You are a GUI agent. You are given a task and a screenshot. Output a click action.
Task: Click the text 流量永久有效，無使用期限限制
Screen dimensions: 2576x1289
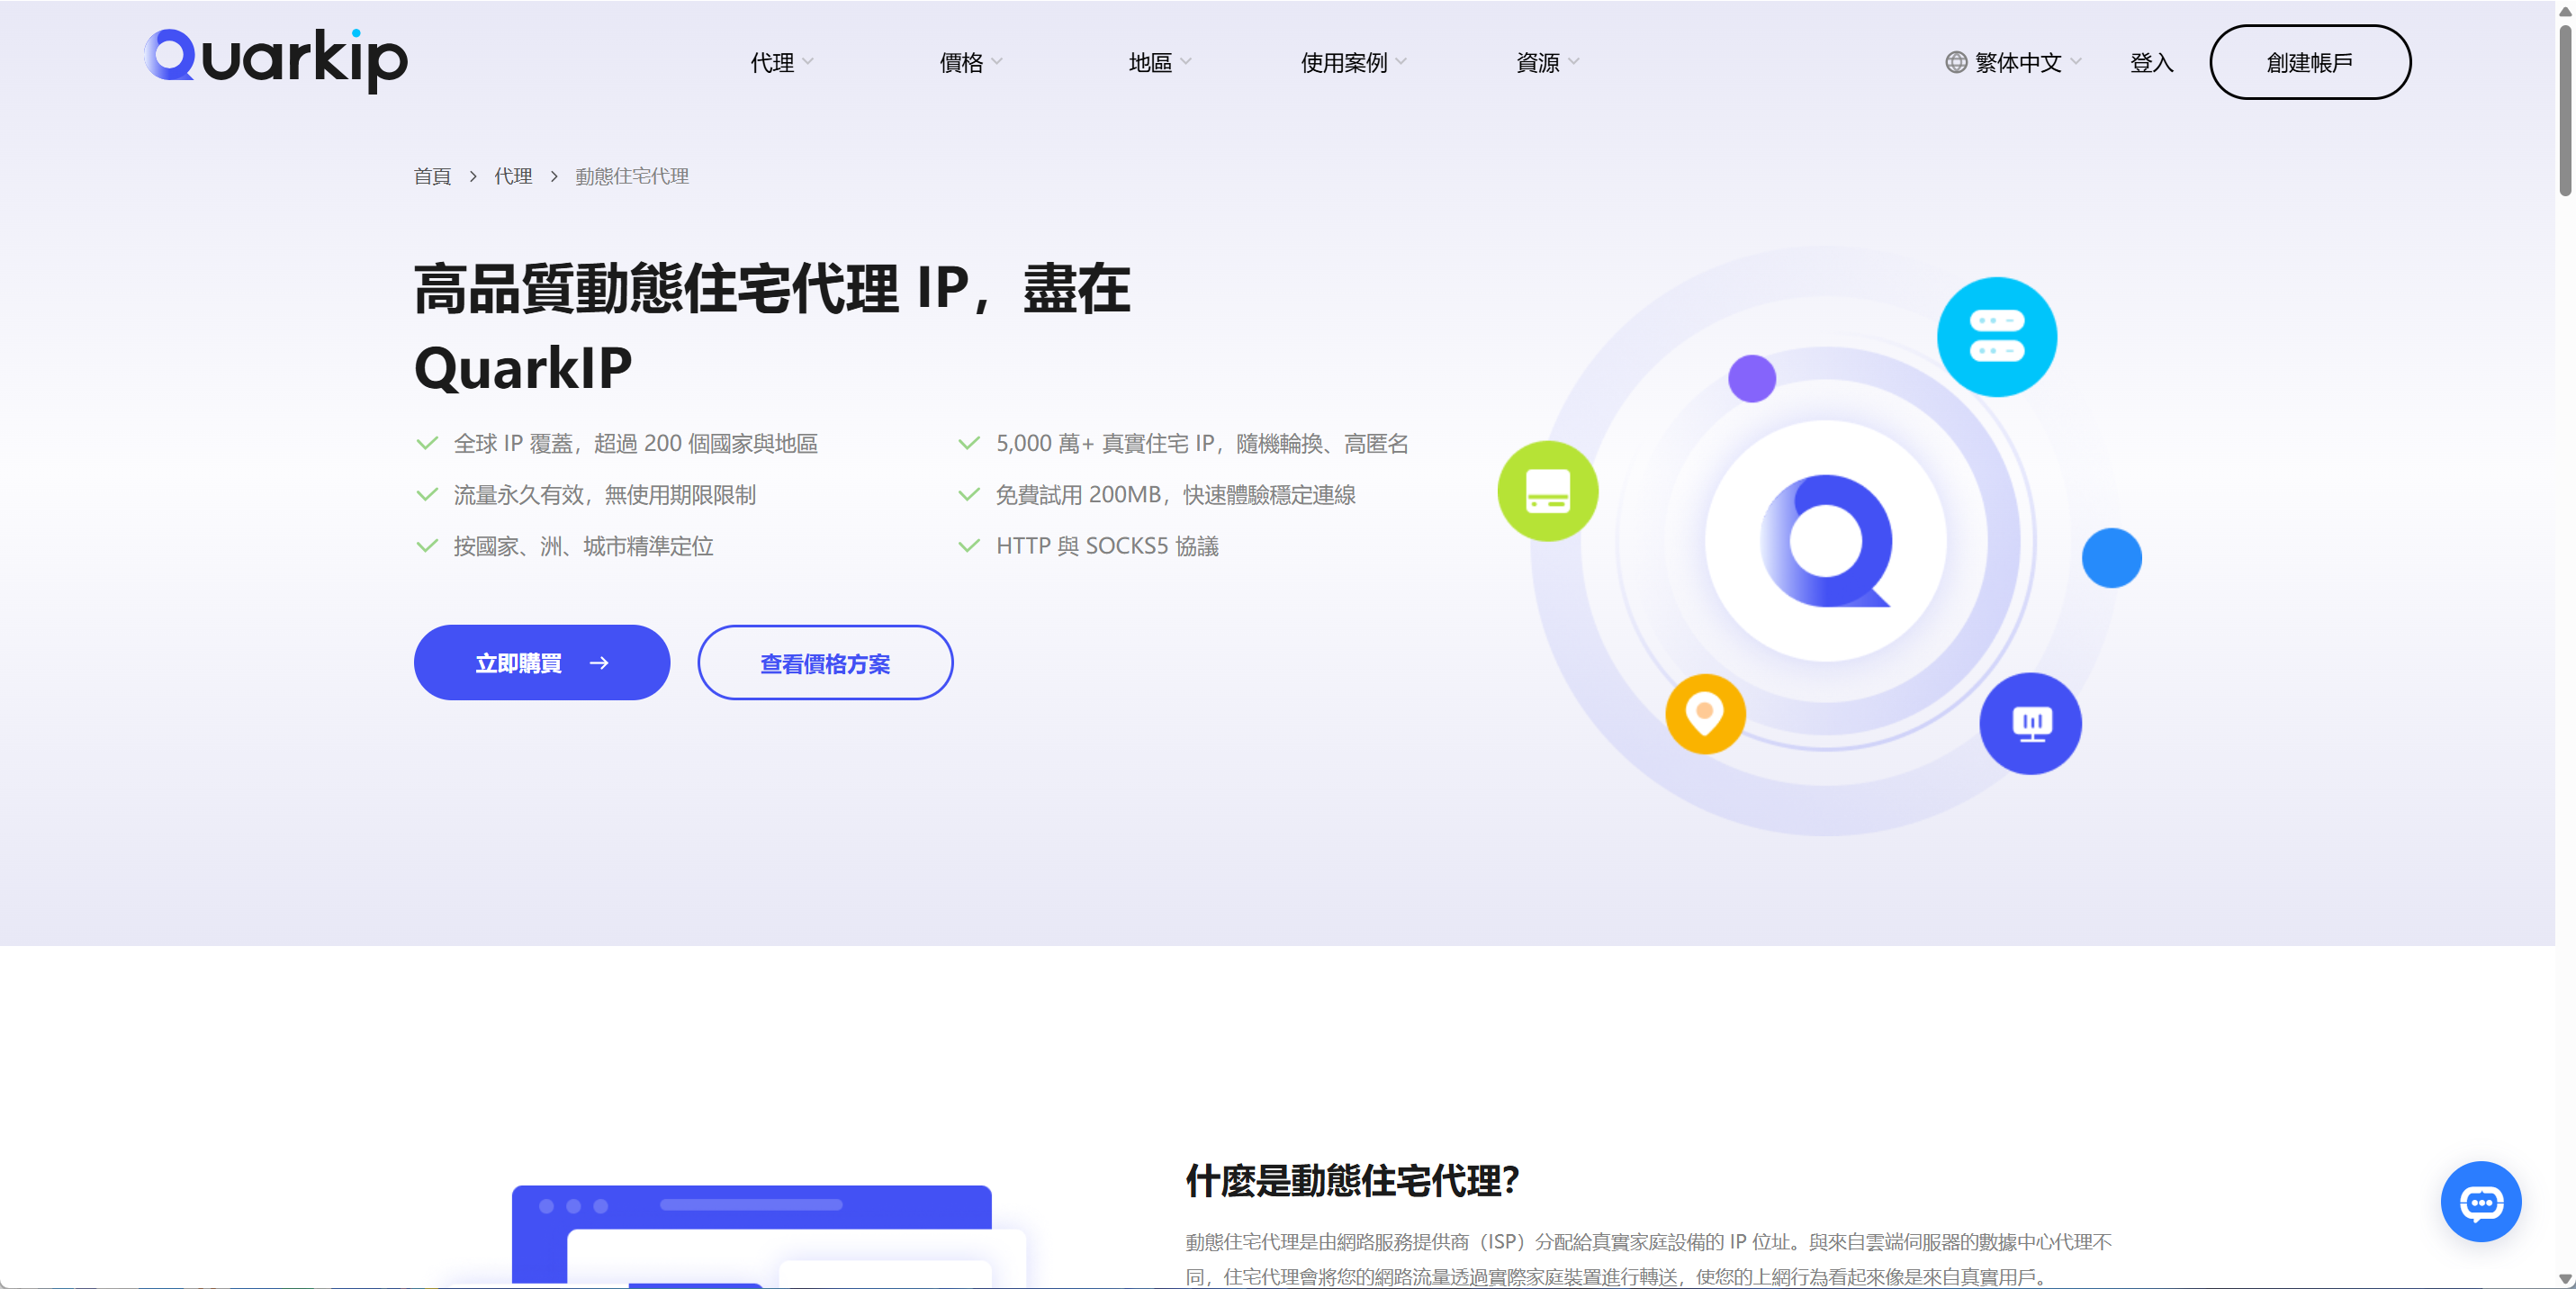[x=605, y=495]
